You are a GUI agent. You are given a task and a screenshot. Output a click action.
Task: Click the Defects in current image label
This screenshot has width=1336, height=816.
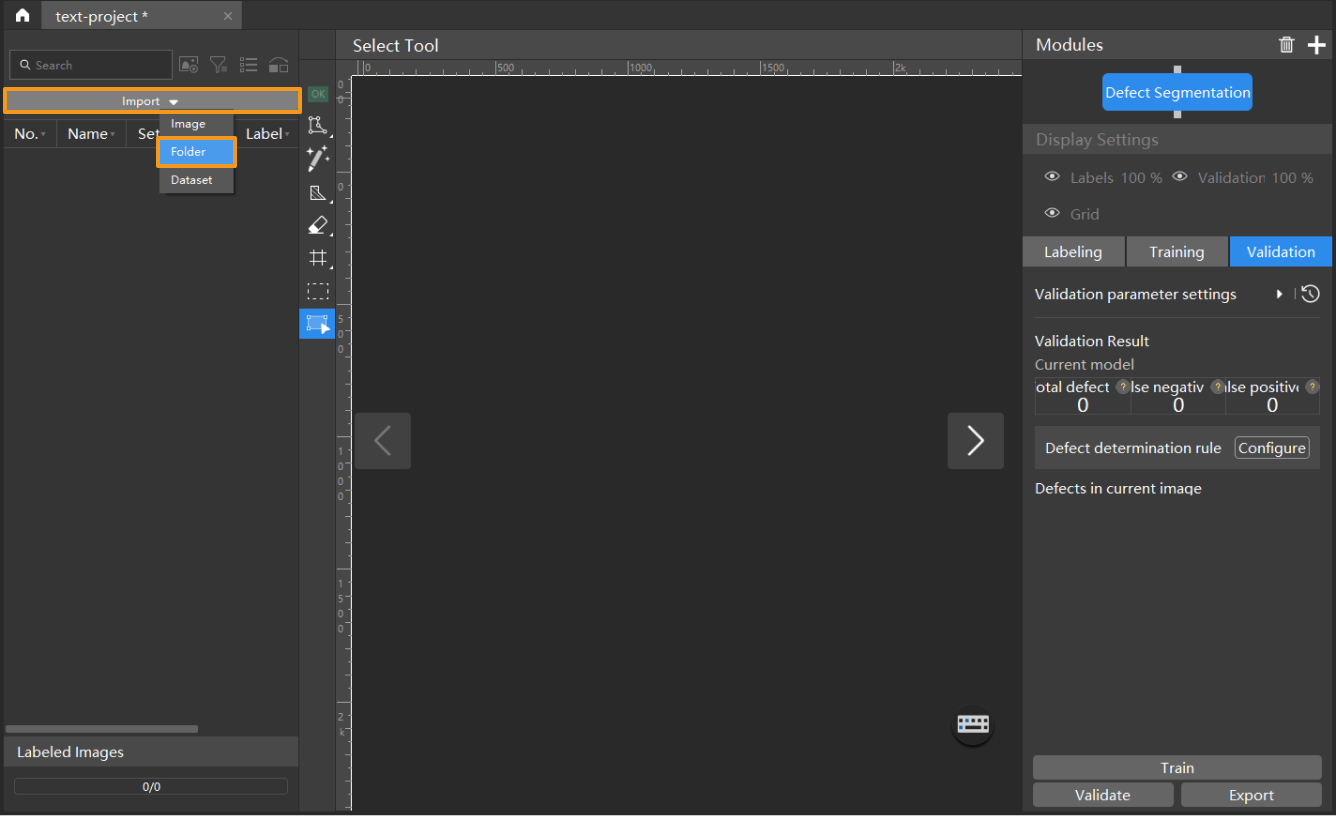coord(1118,488)
